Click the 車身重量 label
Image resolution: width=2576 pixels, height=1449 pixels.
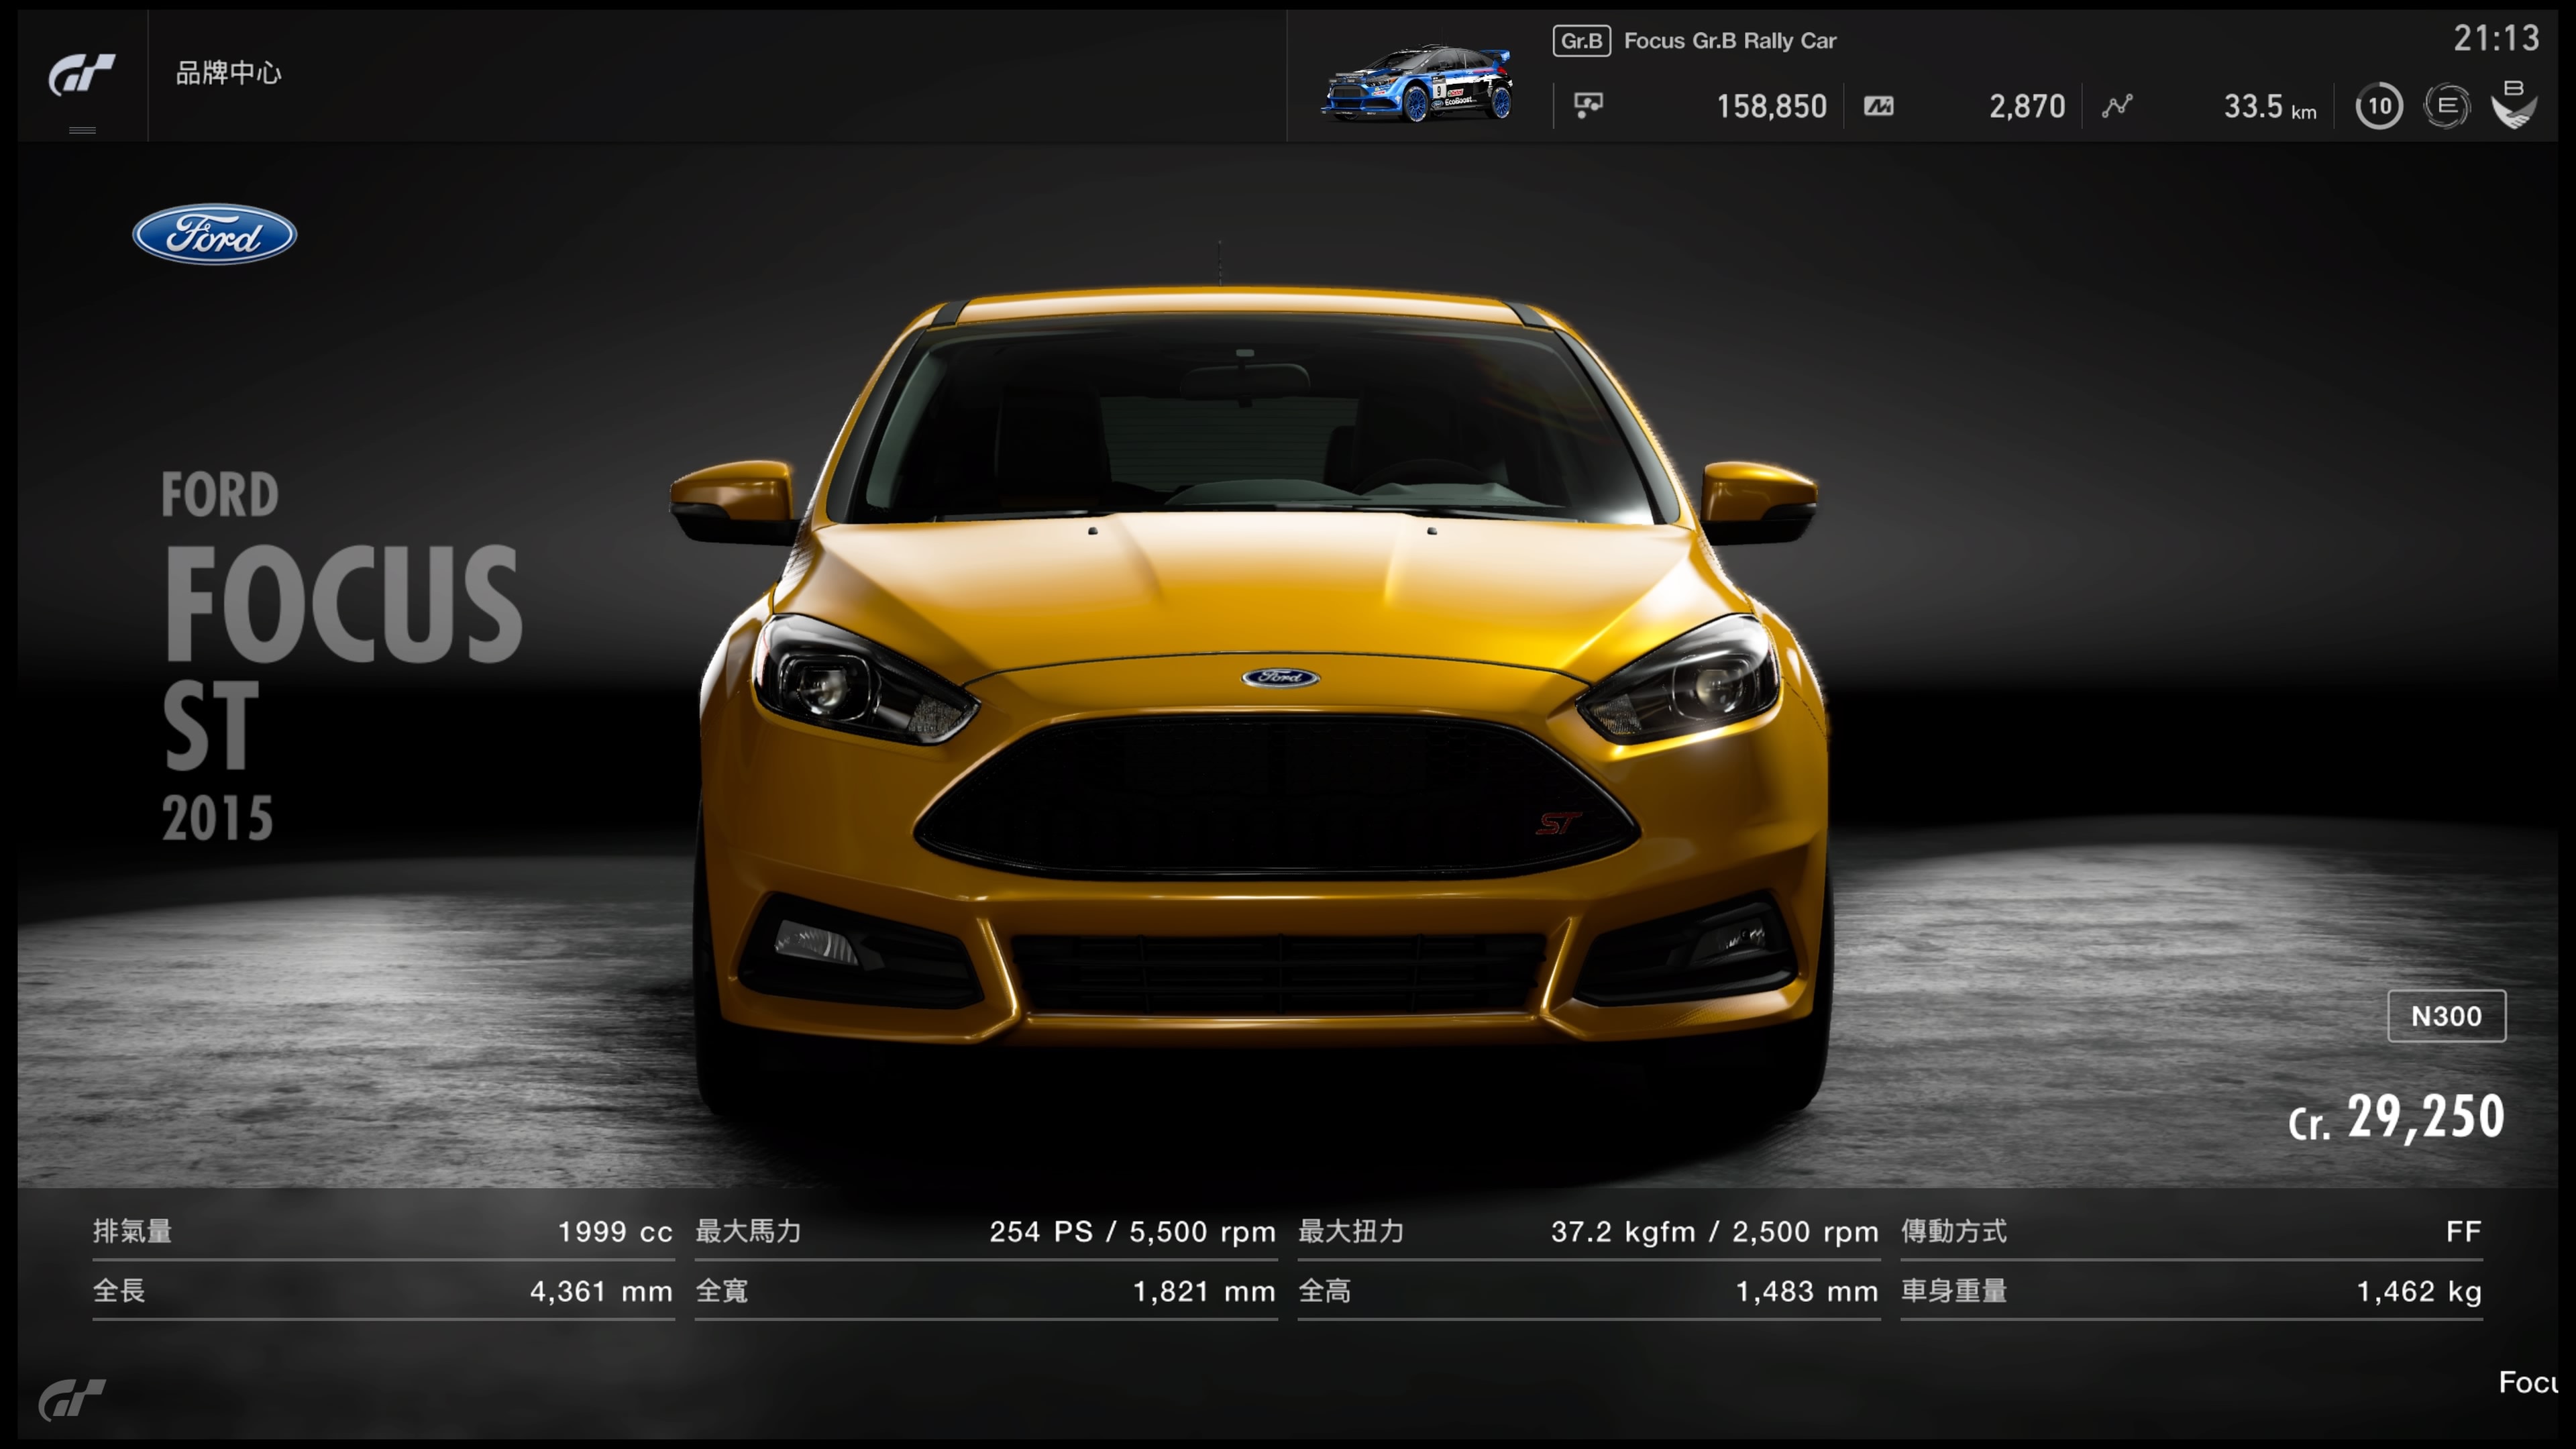pyautogui.click(x=1954, y=1291)
